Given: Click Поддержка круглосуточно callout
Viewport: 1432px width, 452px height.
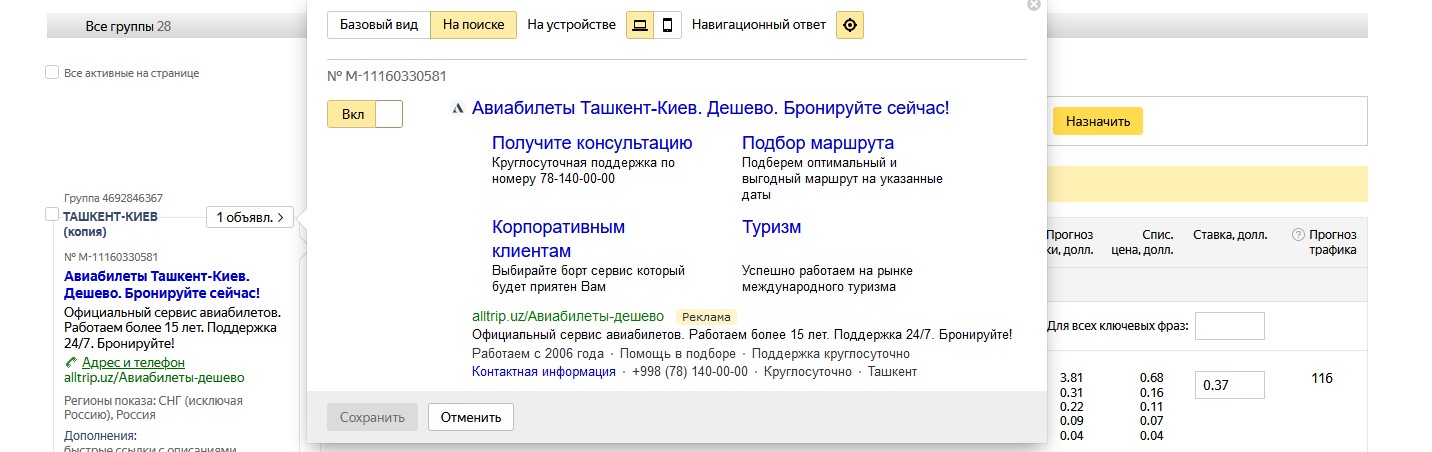Looking at the screenshot, I should (831, 353).
